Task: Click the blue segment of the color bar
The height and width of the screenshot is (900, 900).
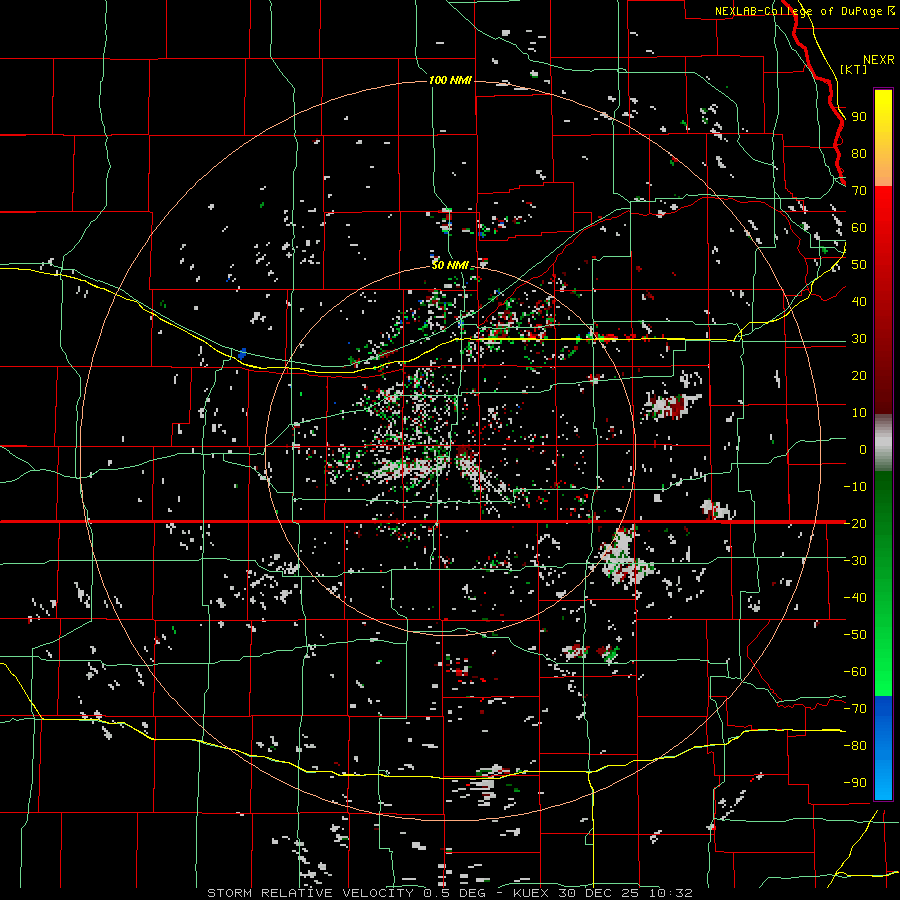Action: [883, 746]
